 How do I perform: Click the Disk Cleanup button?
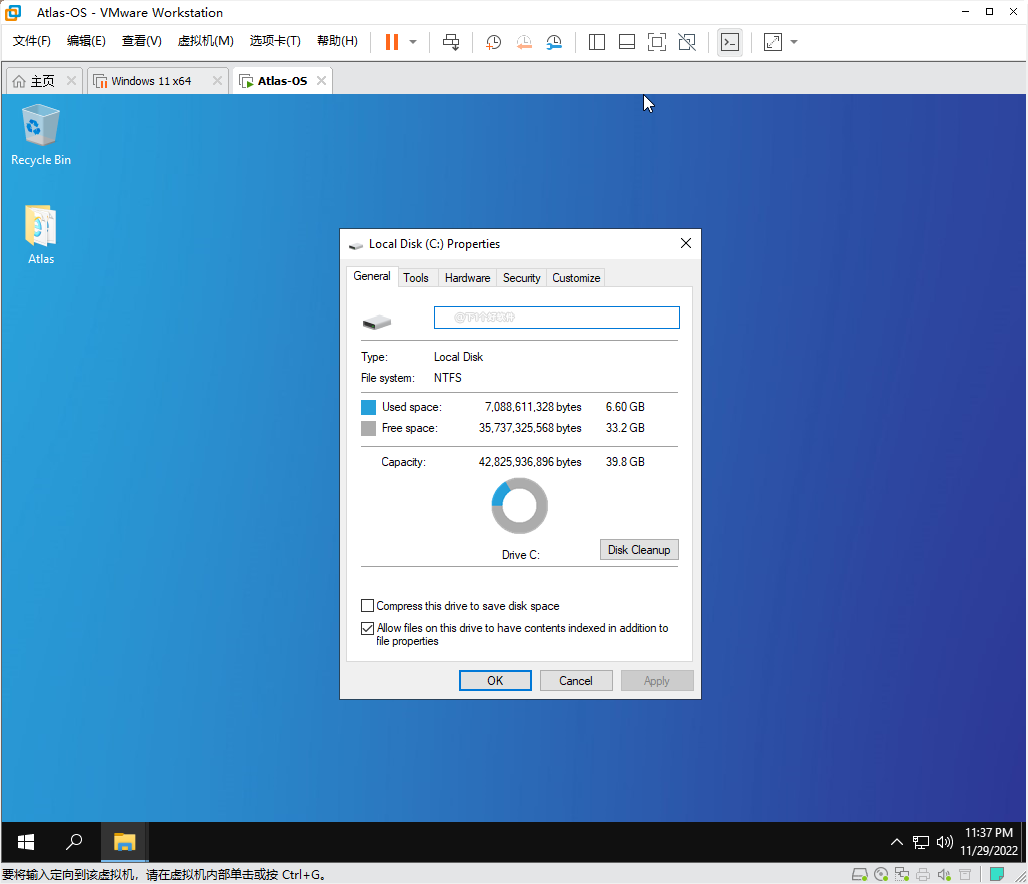point(639,550)
